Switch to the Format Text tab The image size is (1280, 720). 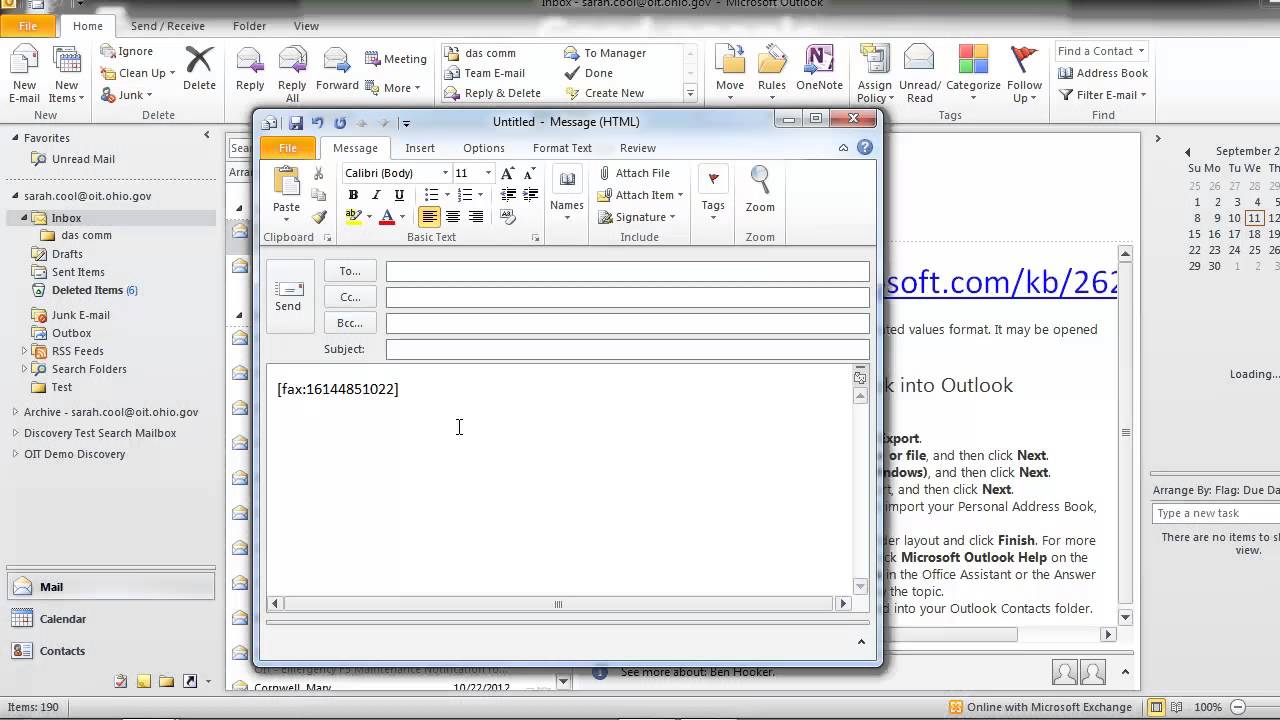click(562, 148)
